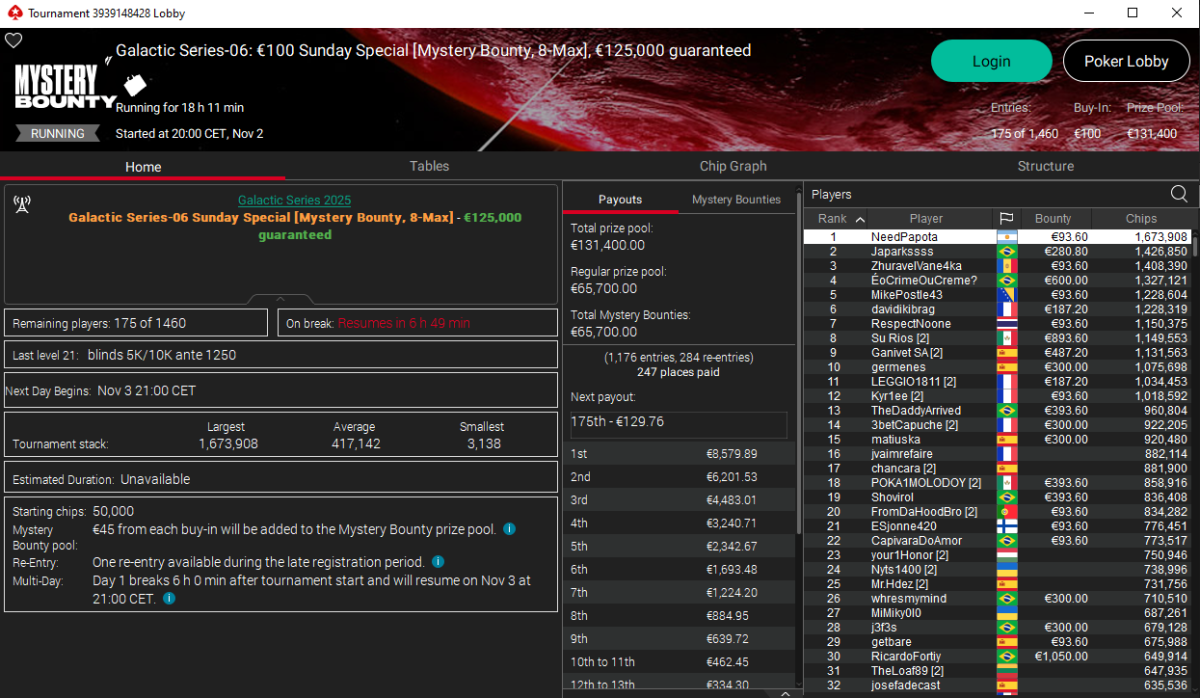
Task: Collapse the tournament description panel chevron
Action: coord(281,299)
